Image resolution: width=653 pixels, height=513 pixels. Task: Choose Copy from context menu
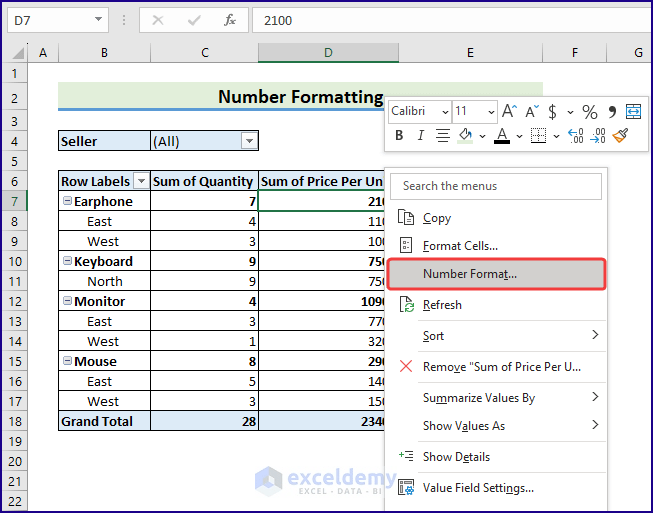click(496, 218)
